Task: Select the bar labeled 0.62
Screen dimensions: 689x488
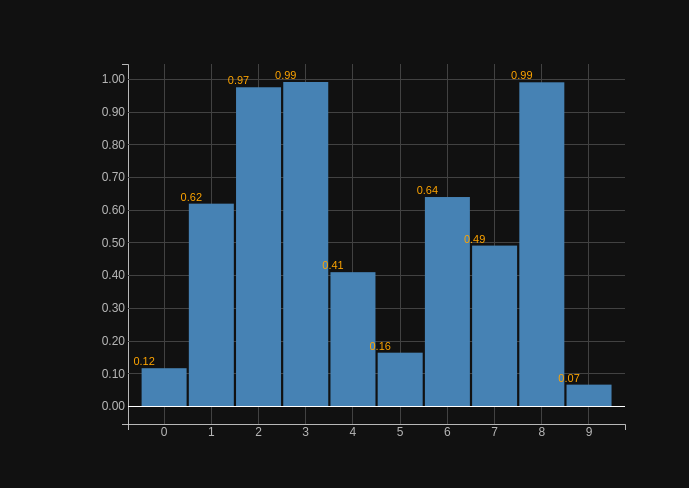Action: click(211, 305)
